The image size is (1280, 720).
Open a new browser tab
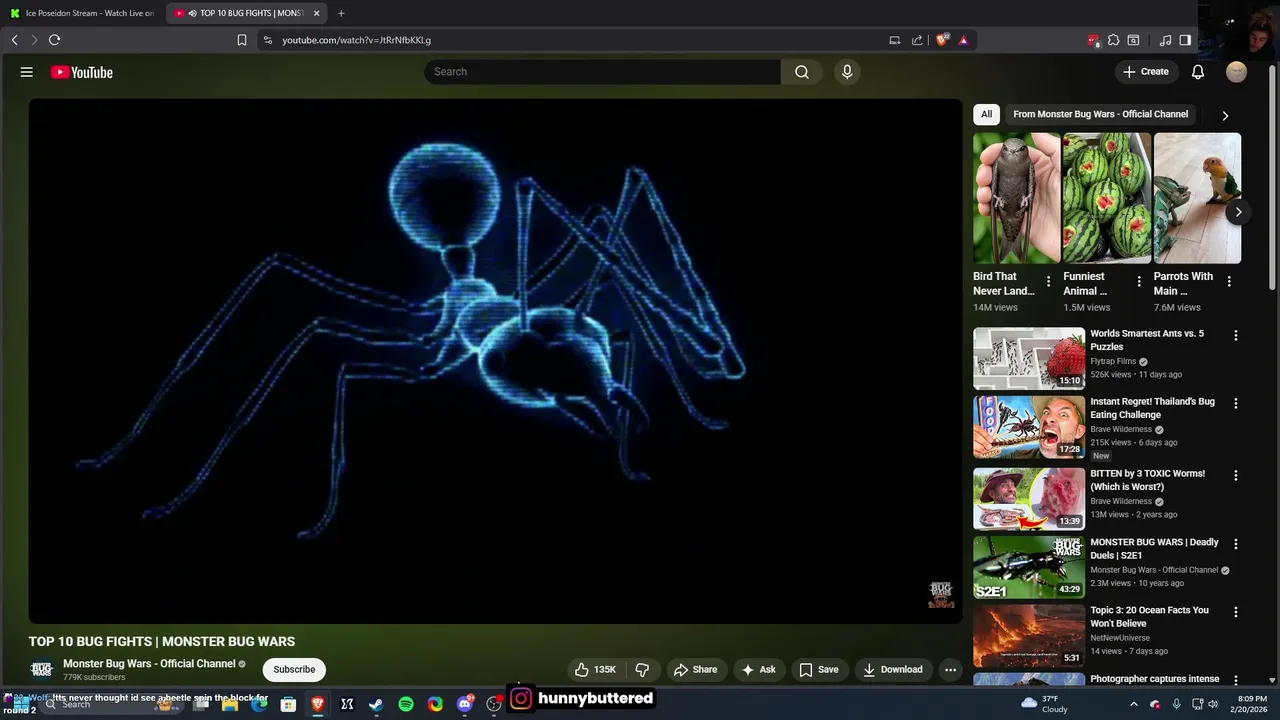[x=341, y=13]
